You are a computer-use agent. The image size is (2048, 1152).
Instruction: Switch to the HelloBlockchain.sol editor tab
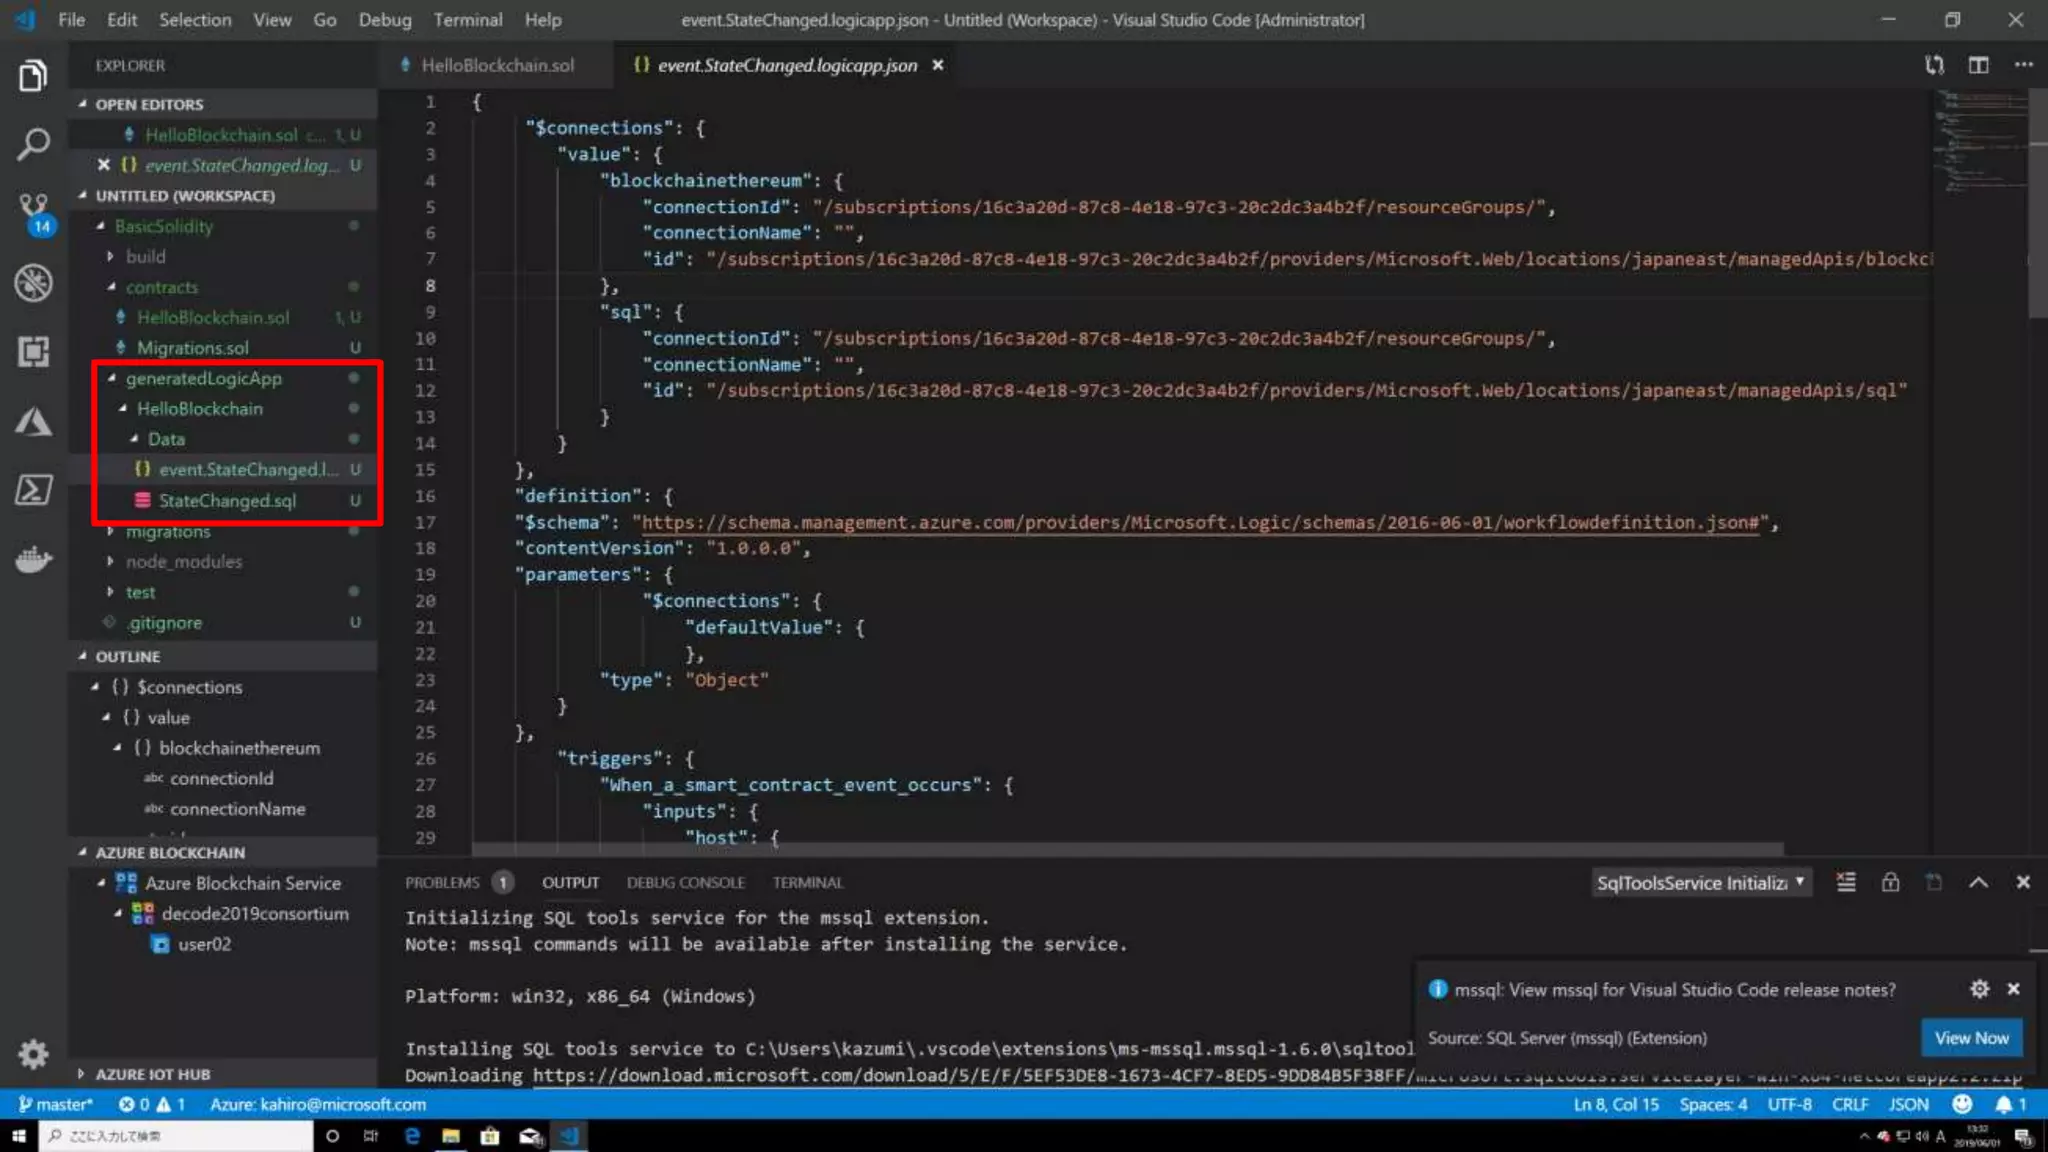(x=497, y=65)
